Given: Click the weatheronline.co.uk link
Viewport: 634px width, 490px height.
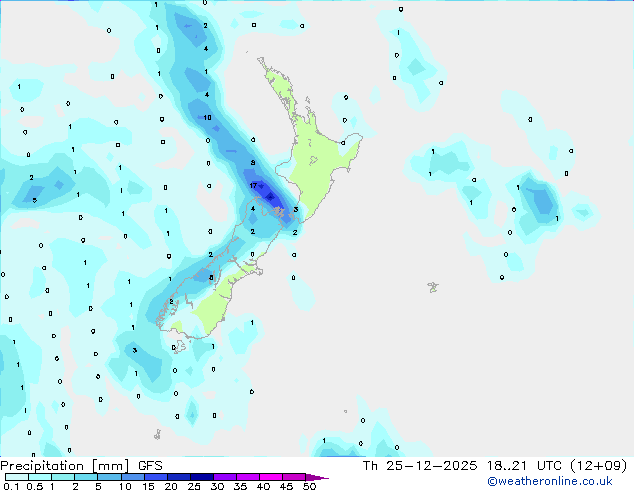Looking at the screenshot, I should pos(550,482).
